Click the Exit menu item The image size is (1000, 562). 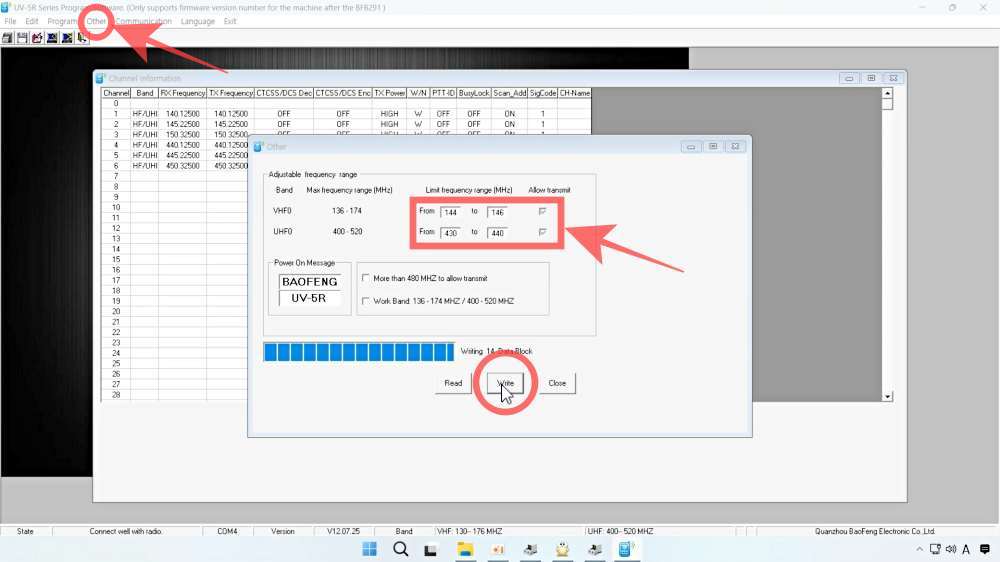[x=230, y=21]
